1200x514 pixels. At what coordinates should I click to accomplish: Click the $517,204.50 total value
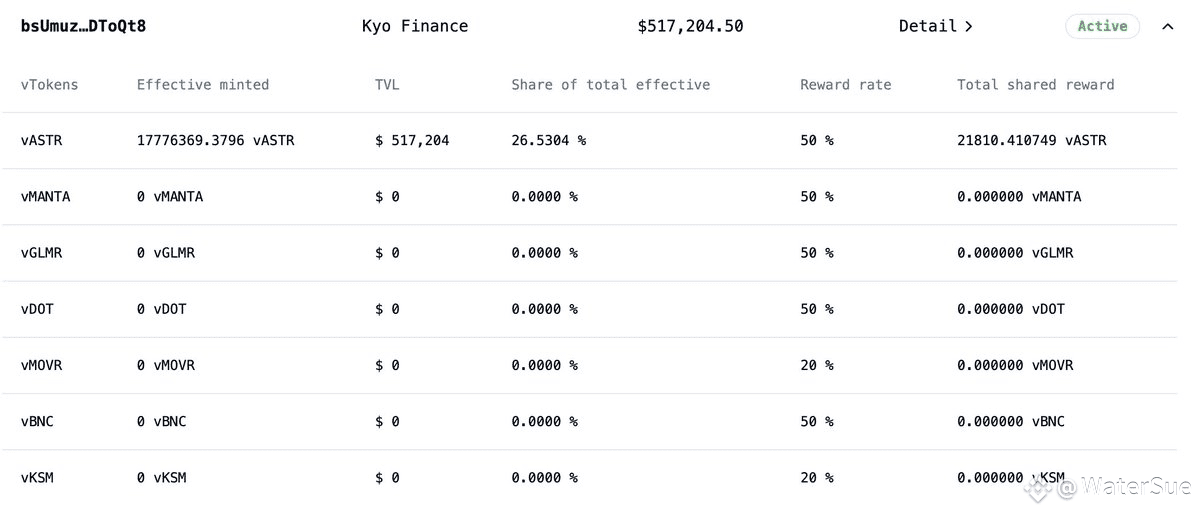pyautogui.click(x=690, y=27)
